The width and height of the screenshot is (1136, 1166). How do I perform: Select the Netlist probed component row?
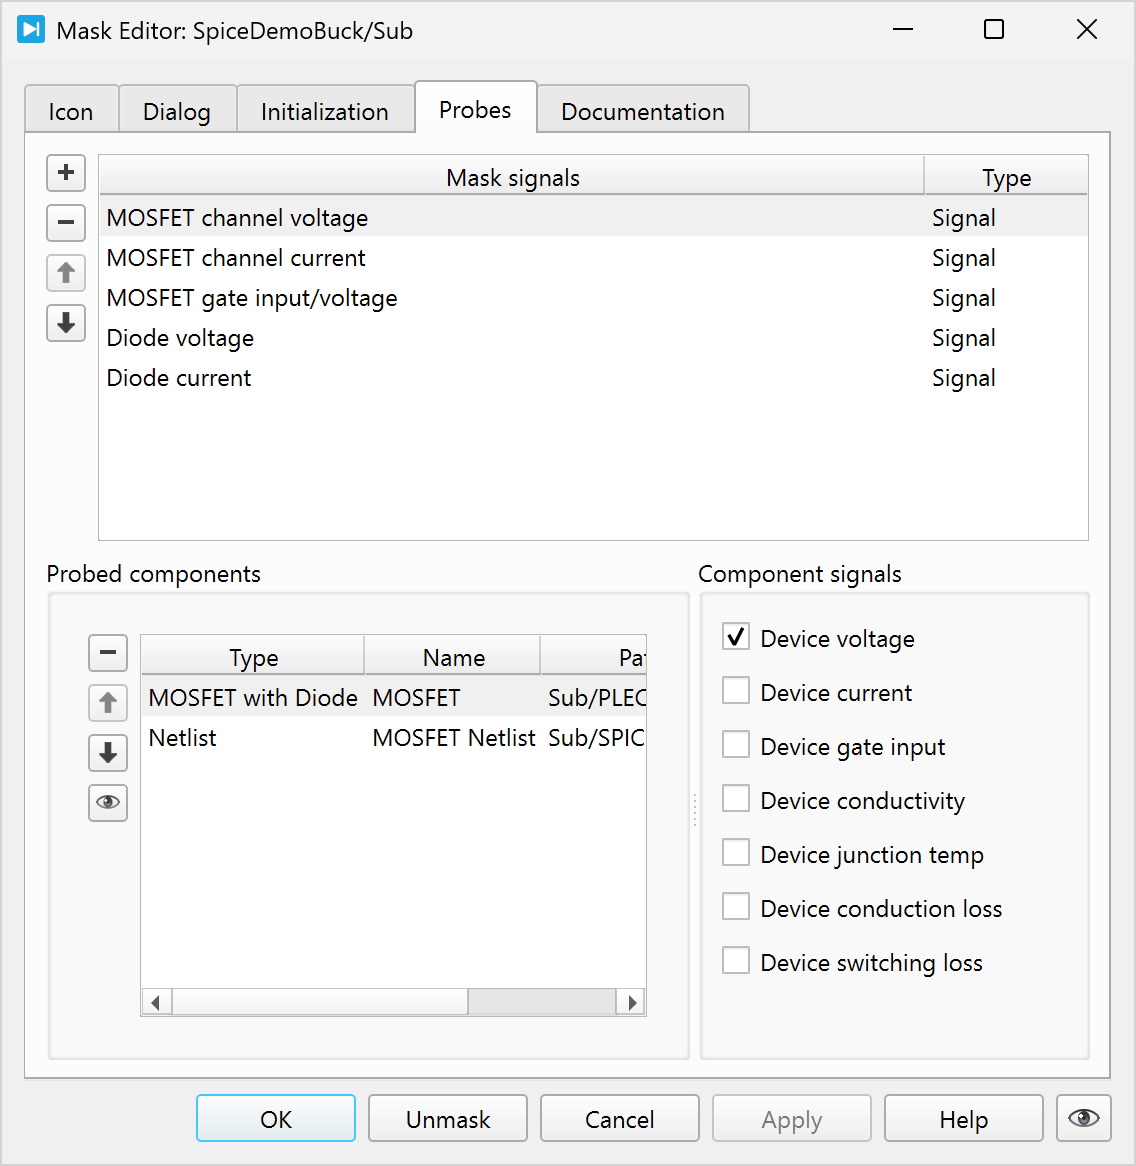click(183, 738)
